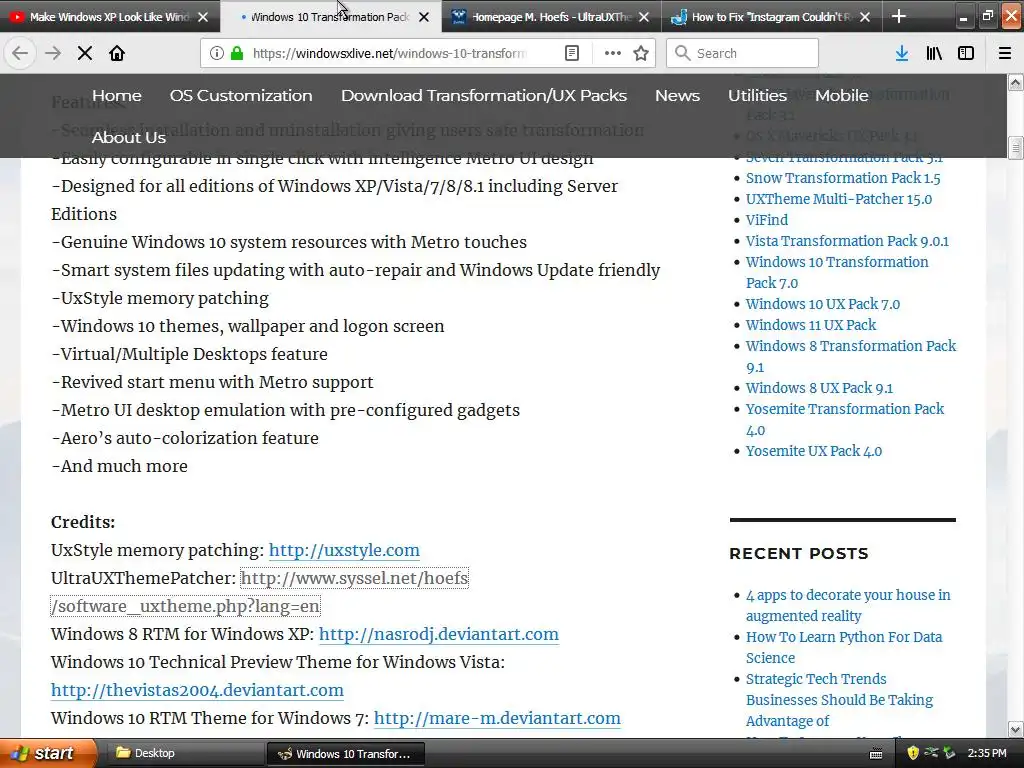Open Strategic Tech Trends recent post
This screenshot has width=1024, height=768.
[839, 700]
